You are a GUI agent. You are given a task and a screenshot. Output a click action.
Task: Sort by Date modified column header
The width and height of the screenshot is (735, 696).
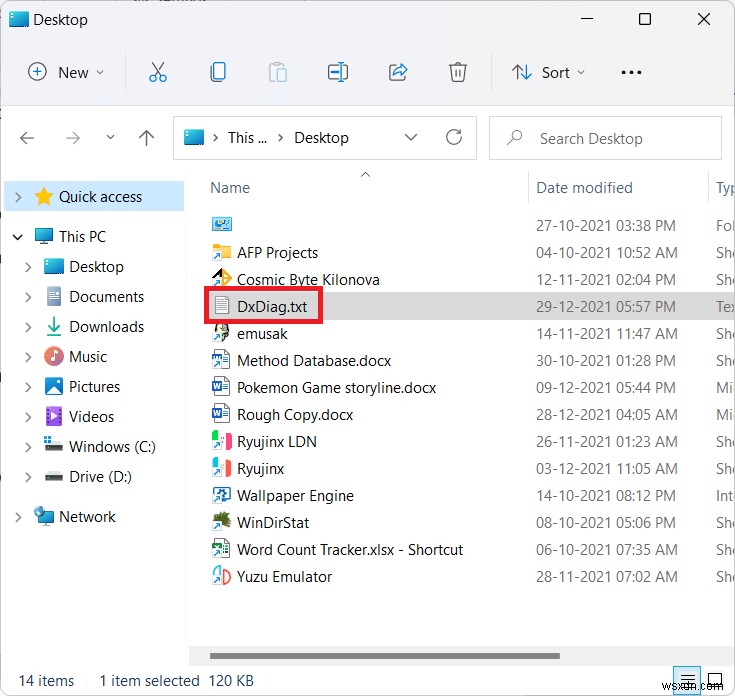click(x=584, y=187)
